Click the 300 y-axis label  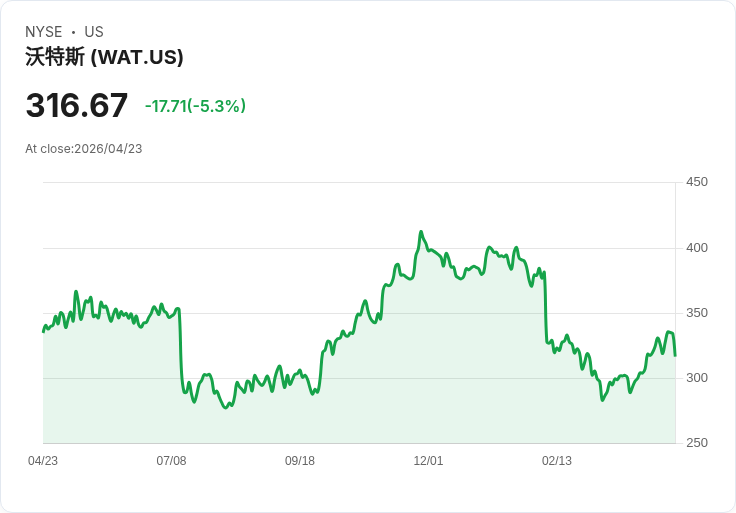pyautogui.click(x=696, y=378)
